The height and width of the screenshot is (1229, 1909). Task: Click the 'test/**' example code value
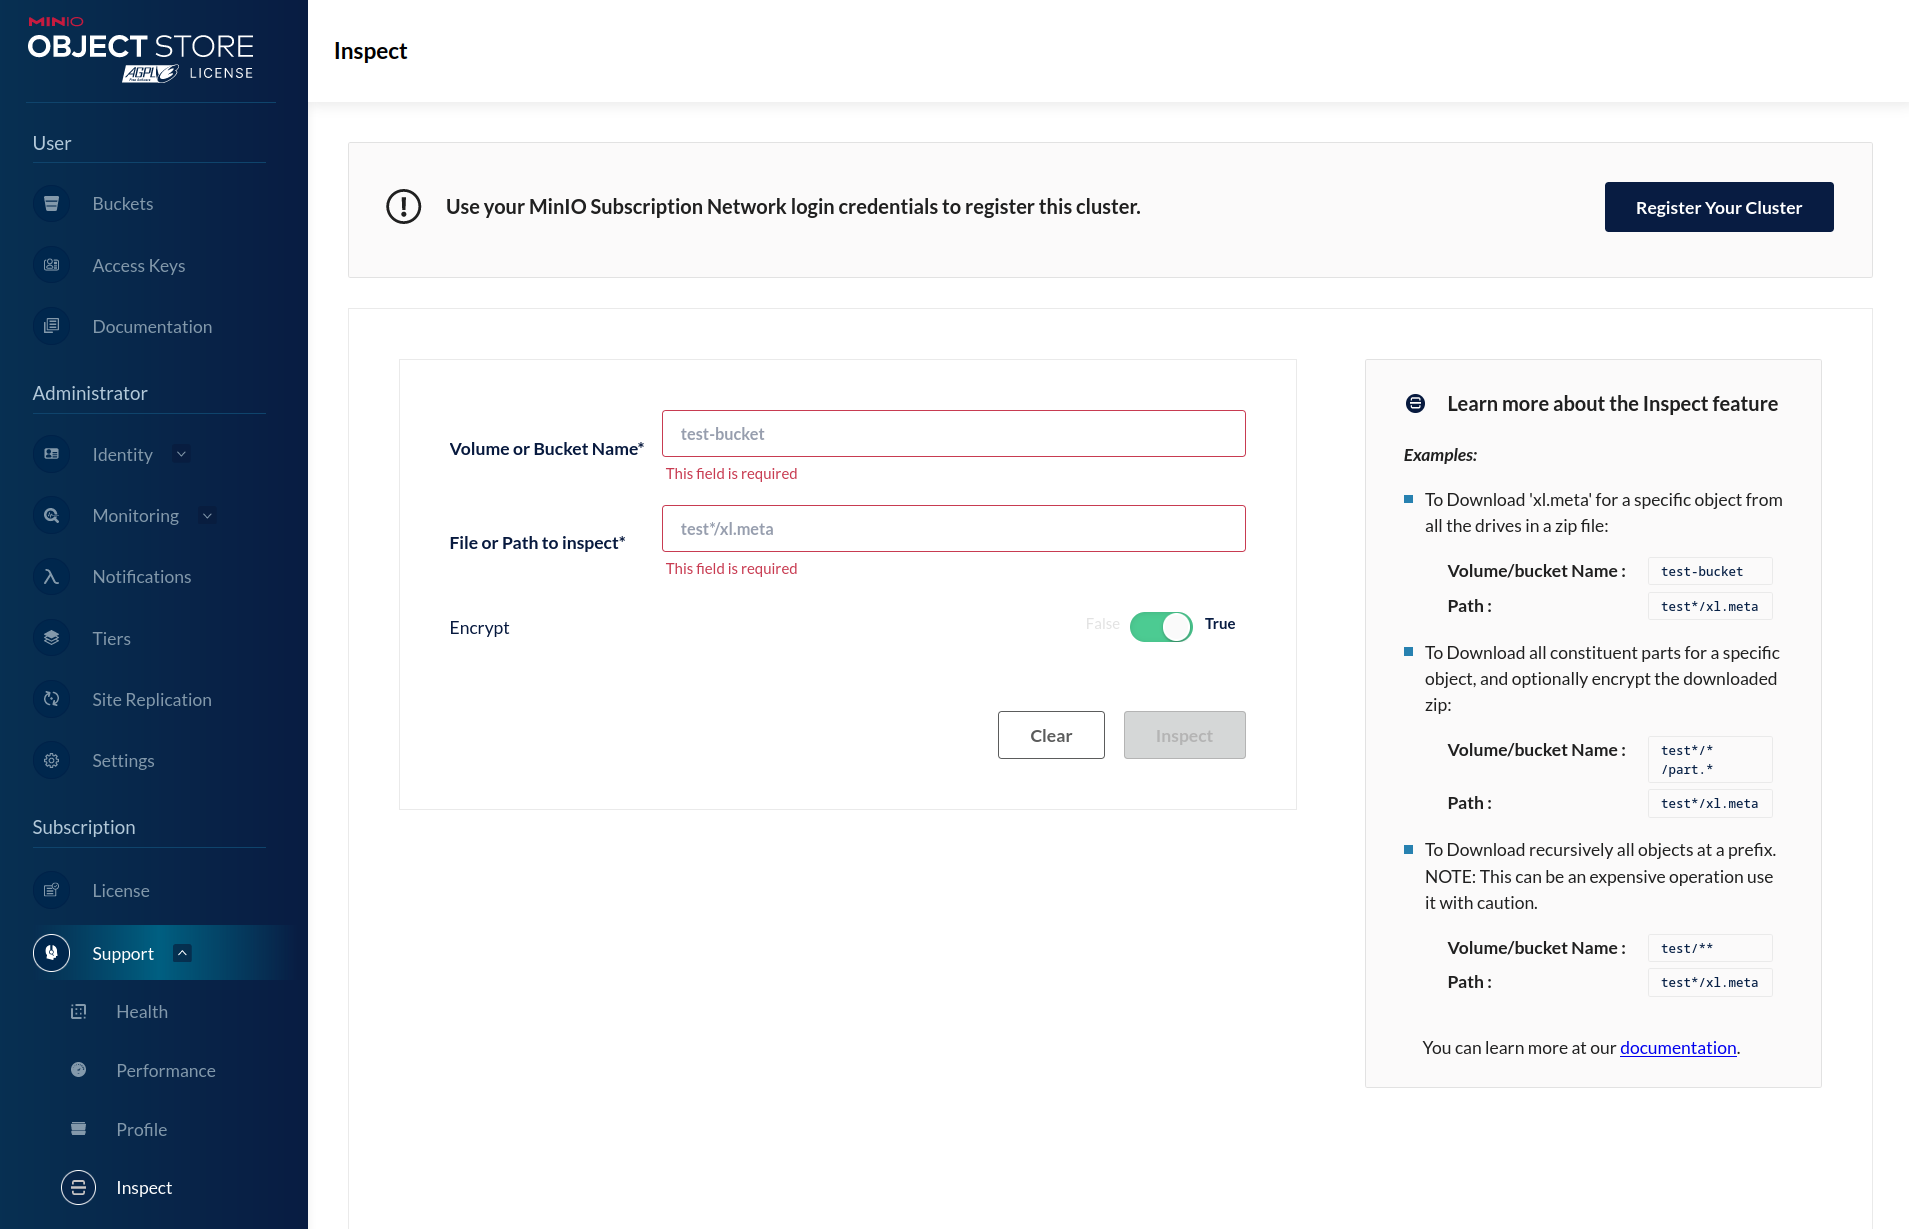click(1710, 948)
